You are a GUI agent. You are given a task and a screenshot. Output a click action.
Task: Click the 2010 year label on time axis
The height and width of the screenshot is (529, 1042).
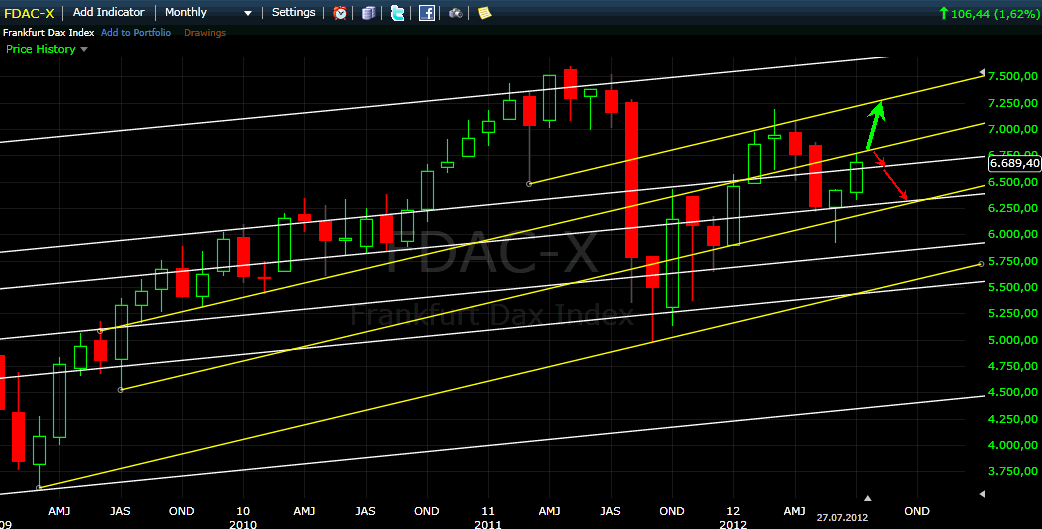243,524
